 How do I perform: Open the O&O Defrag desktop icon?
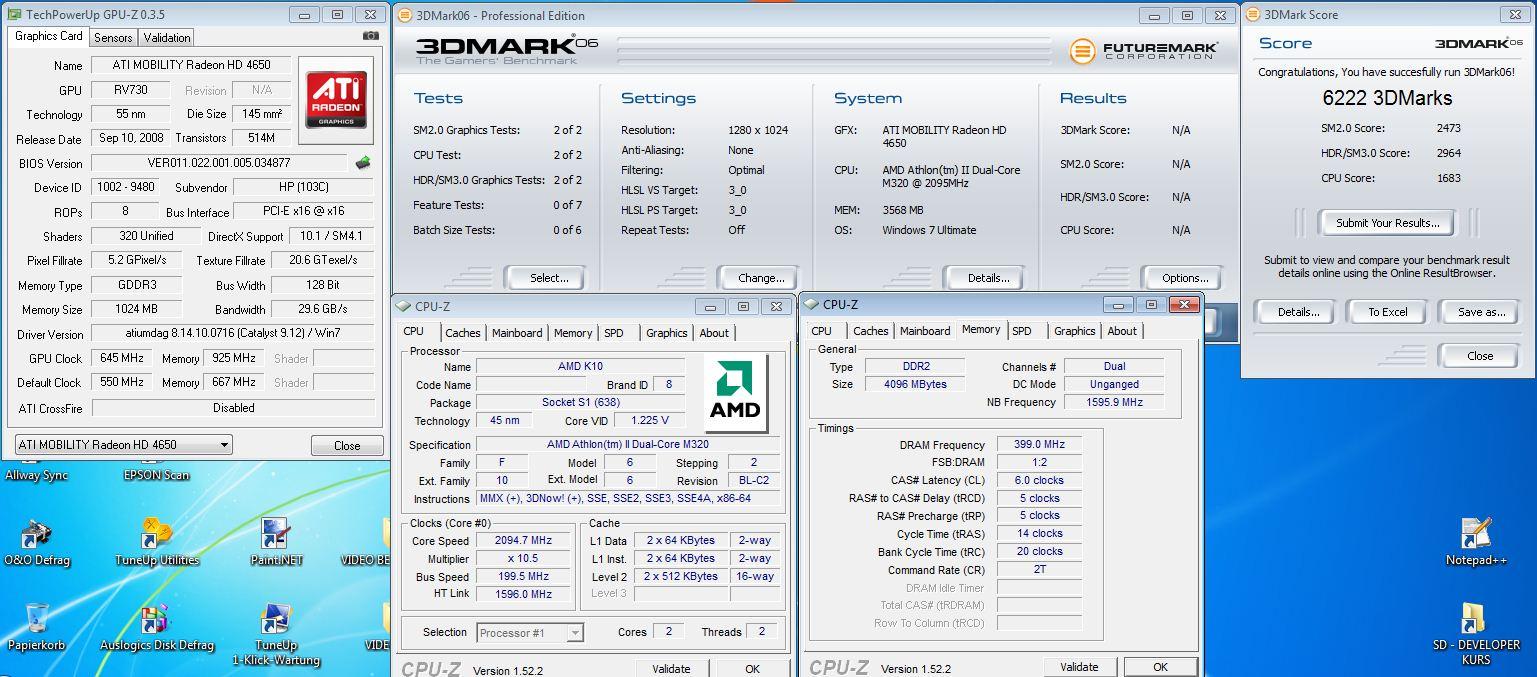37,541
